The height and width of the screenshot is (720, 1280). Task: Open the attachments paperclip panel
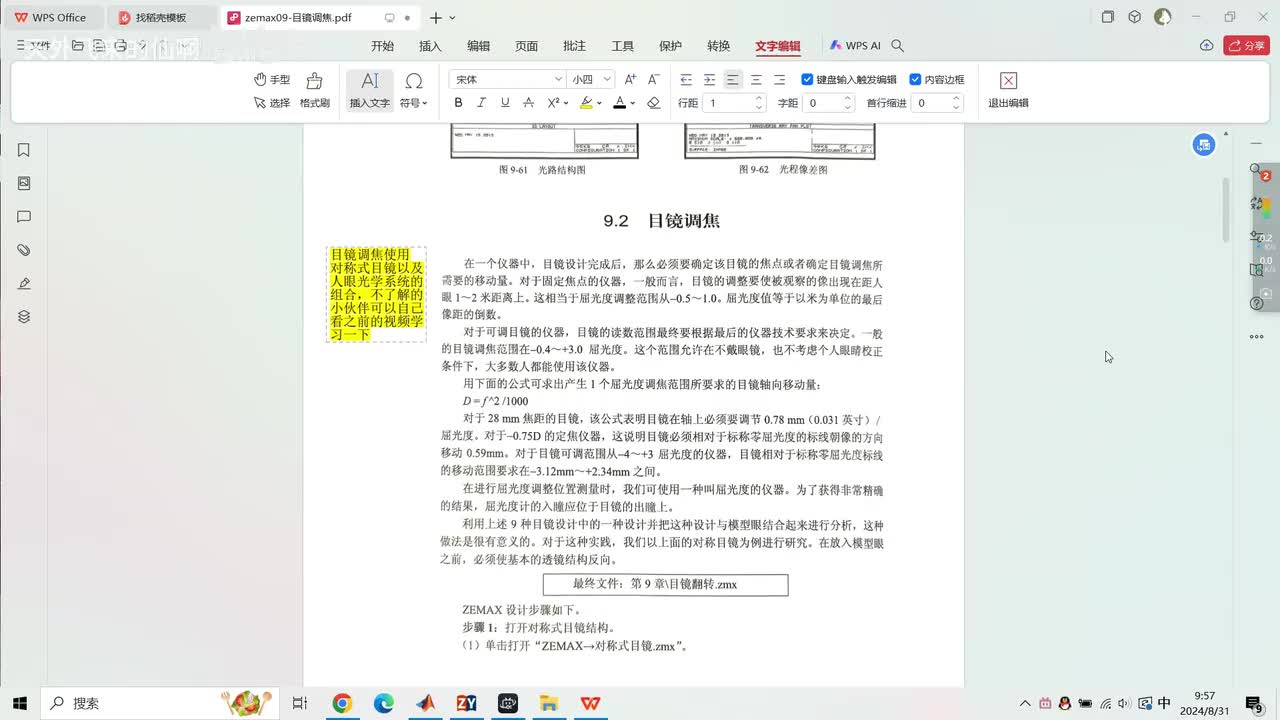coord(24,250)
